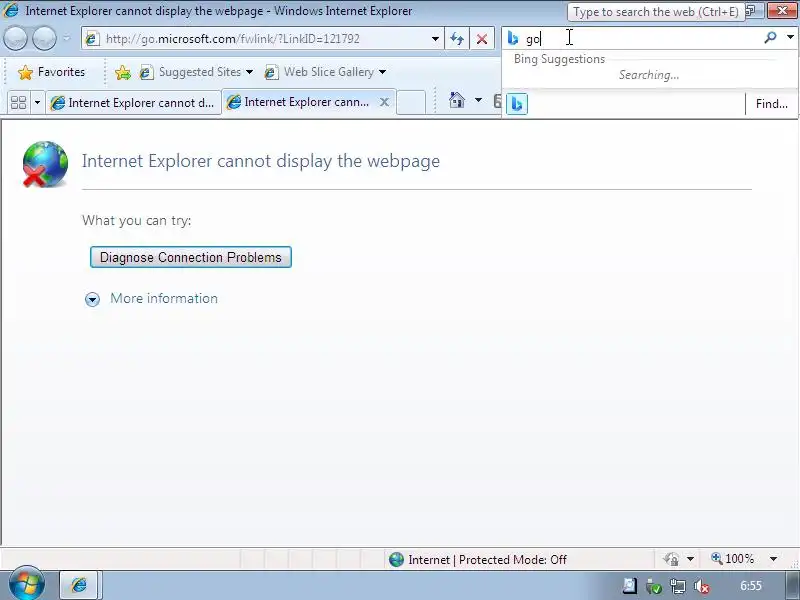Click Diagnose Connection Problems button
This screenshot has height=600, width=800.
[x=191, y=257]
